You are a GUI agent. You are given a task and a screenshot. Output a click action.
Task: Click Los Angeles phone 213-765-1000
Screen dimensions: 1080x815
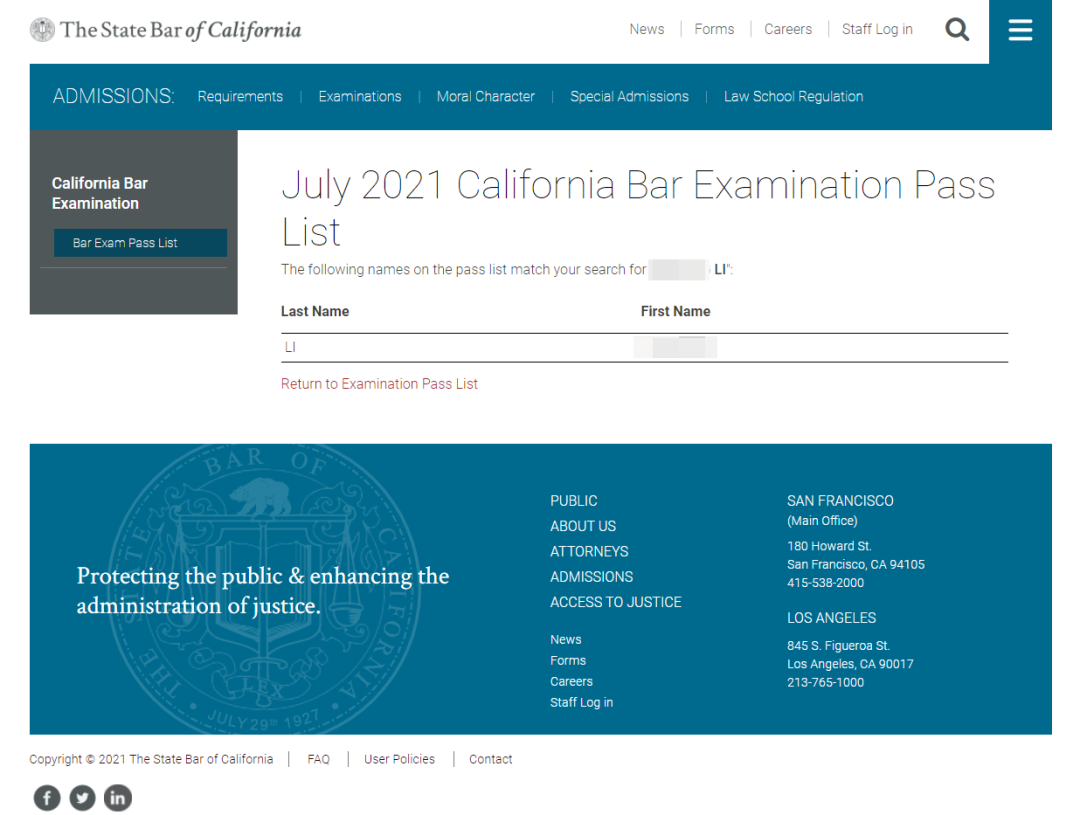click(x=825, y=682)
